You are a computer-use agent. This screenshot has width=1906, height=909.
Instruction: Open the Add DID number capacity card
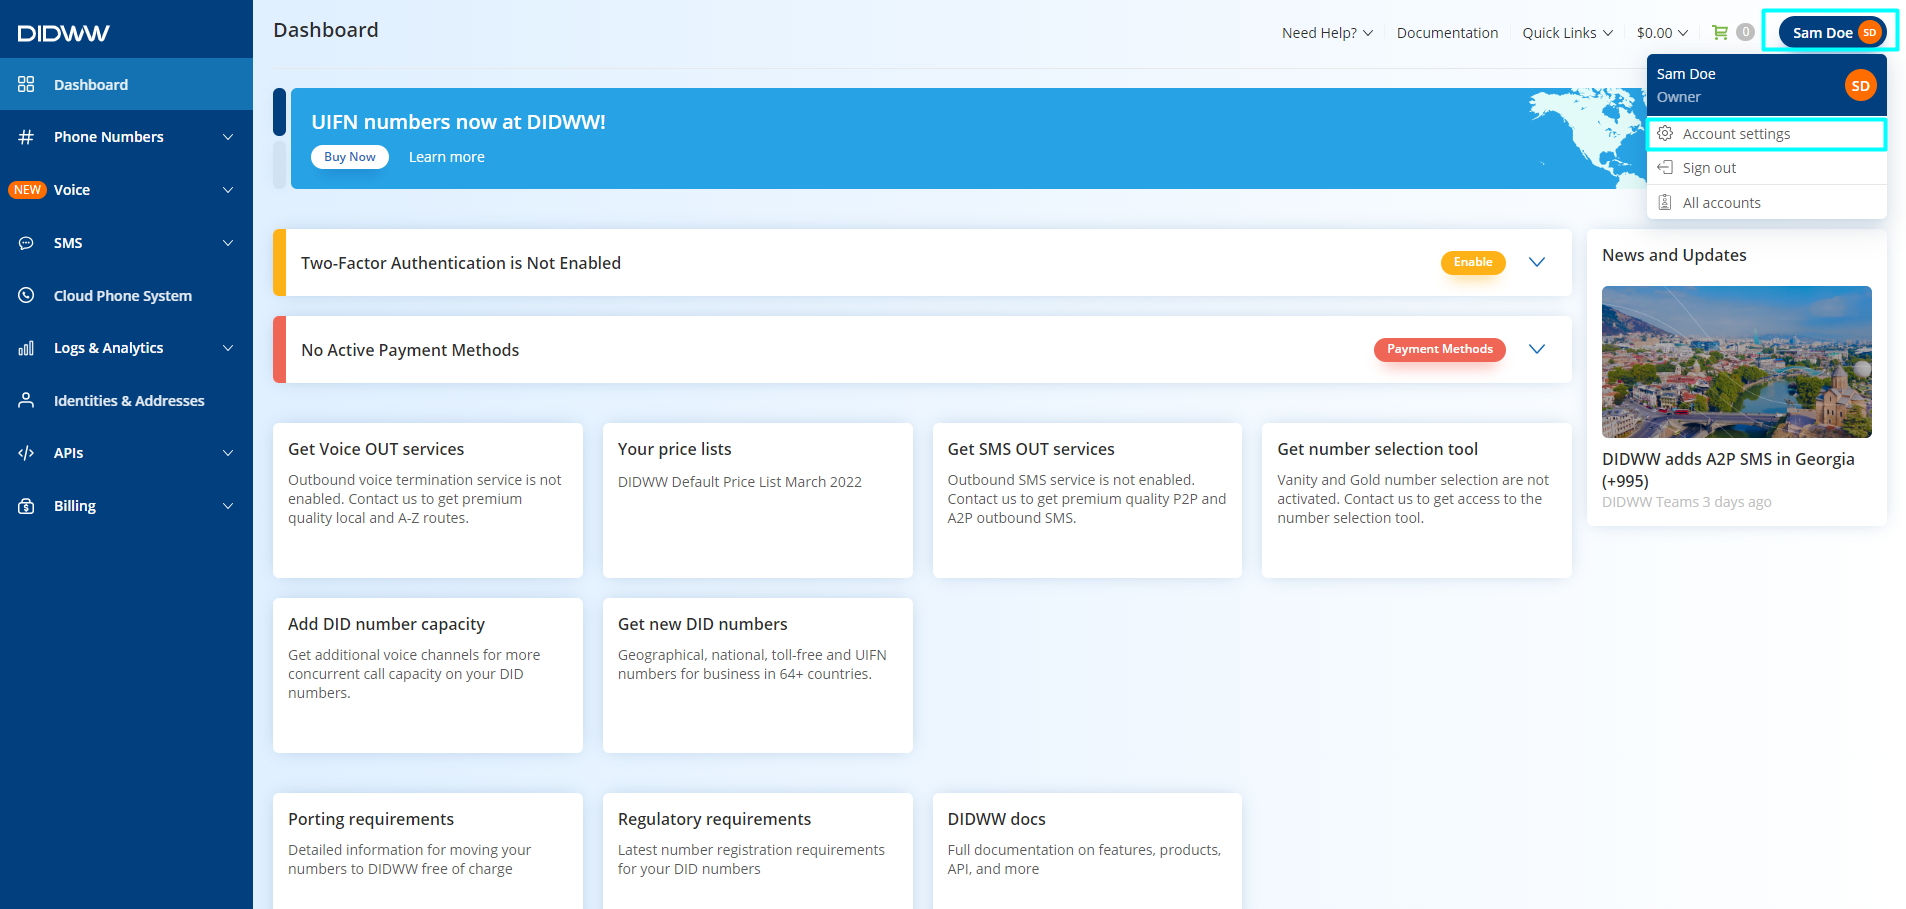coord(428,675)
